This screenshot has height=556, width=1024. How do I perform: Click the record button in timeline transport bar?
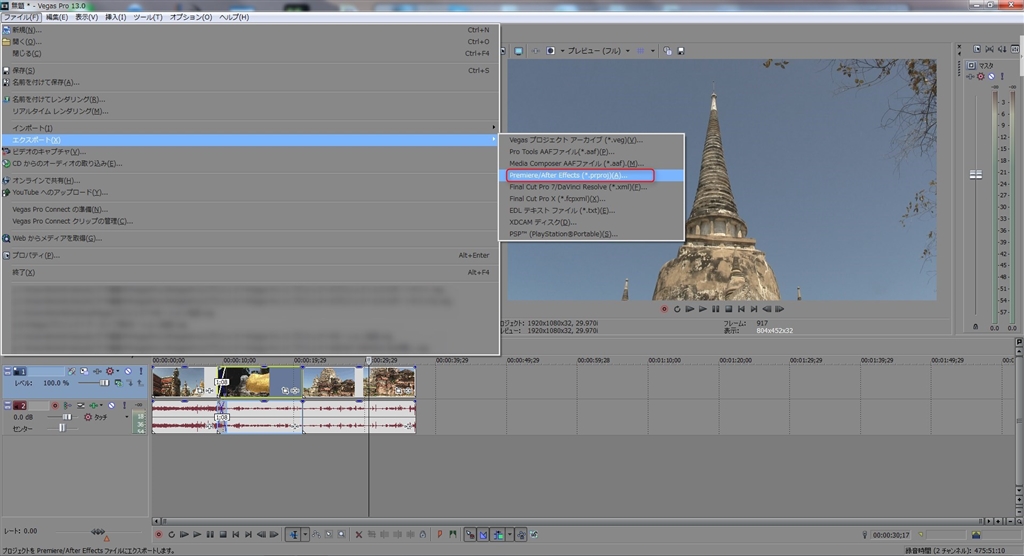158,535
